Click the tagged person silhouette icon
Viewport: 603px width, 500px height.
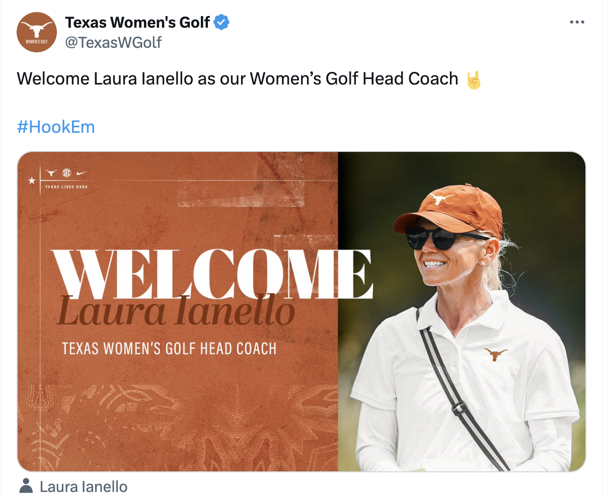coord(26,486)
